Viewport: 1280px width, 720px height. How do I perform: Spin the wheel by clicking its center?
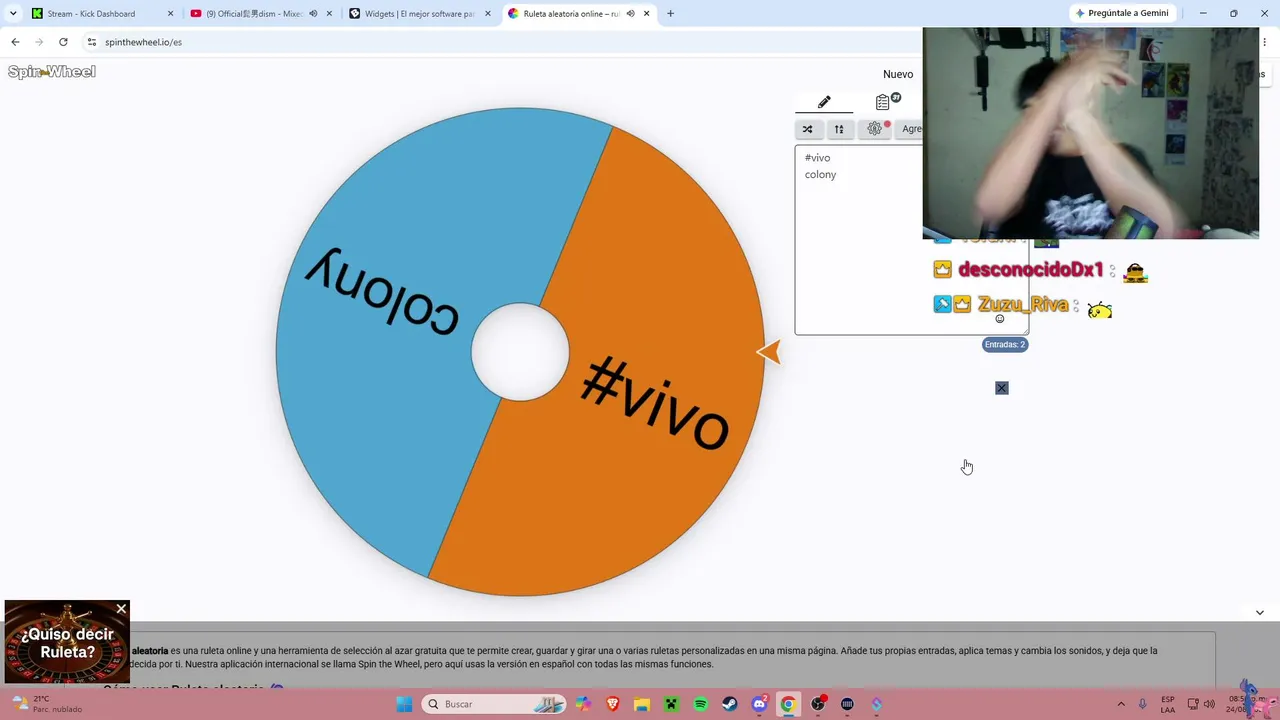[520, 352]
